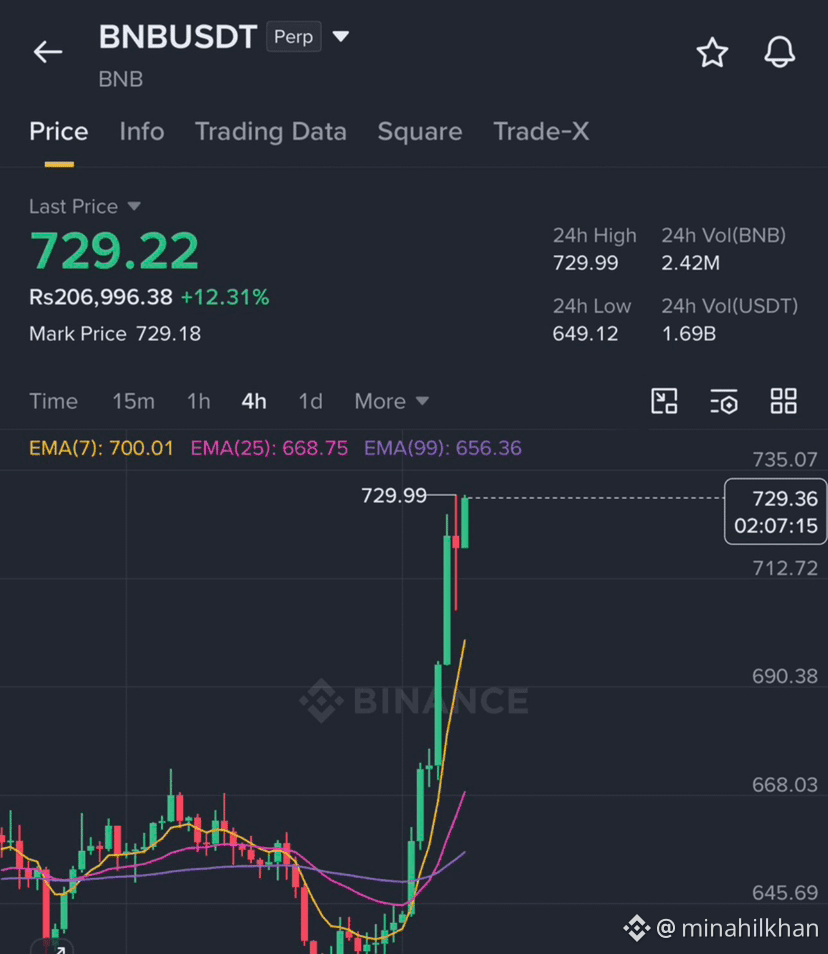Tap the 668.03 price axis label
Screen dimensions: 828x954
(785, 785)
